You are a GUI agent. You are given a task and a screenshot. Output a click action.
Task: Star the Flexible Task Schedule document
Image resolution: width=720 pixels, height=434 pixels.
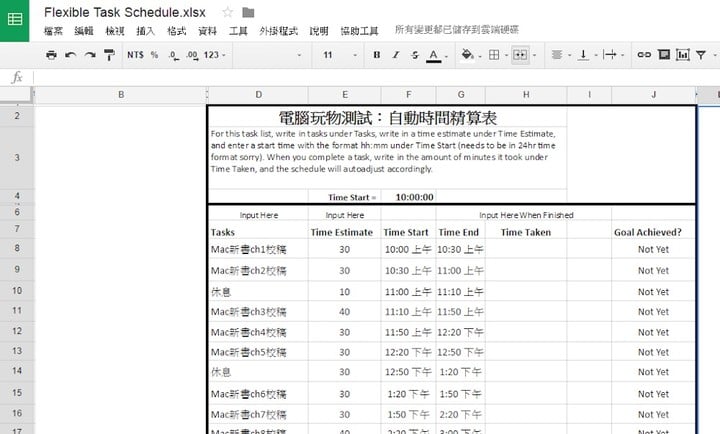[x=227, y=12]
